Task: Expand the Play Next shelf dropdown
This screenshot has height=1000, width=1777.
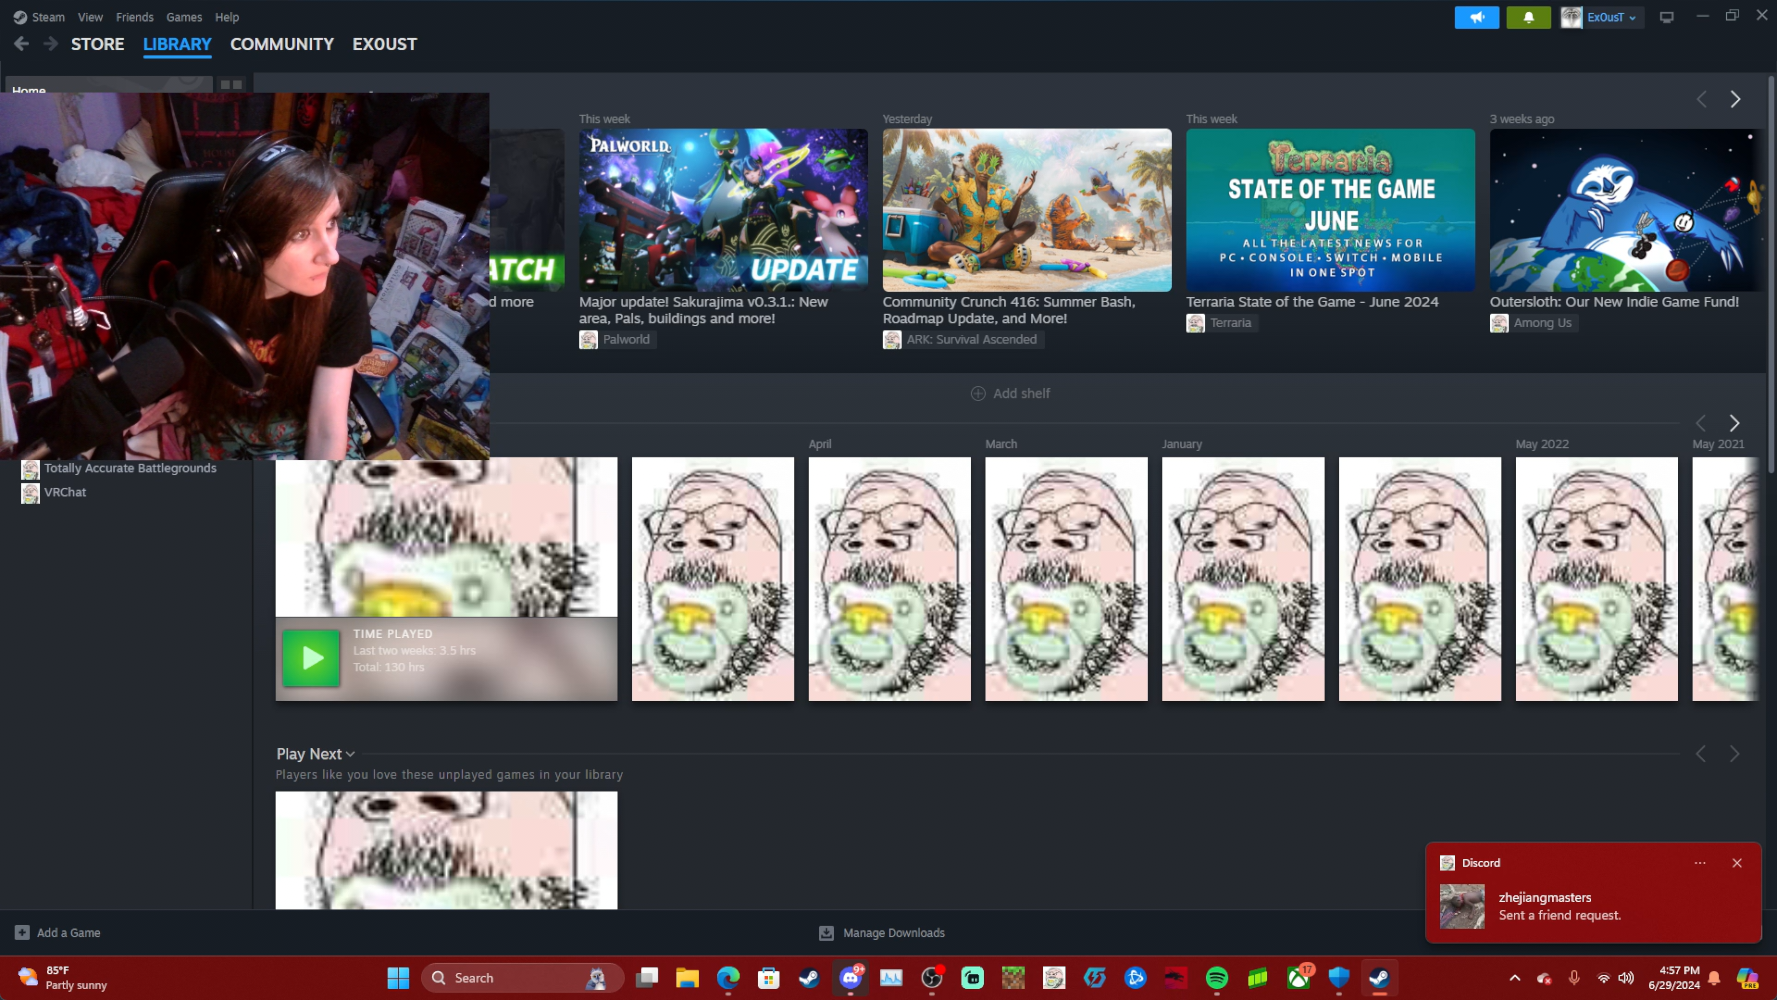Action: tap(350, 754)
